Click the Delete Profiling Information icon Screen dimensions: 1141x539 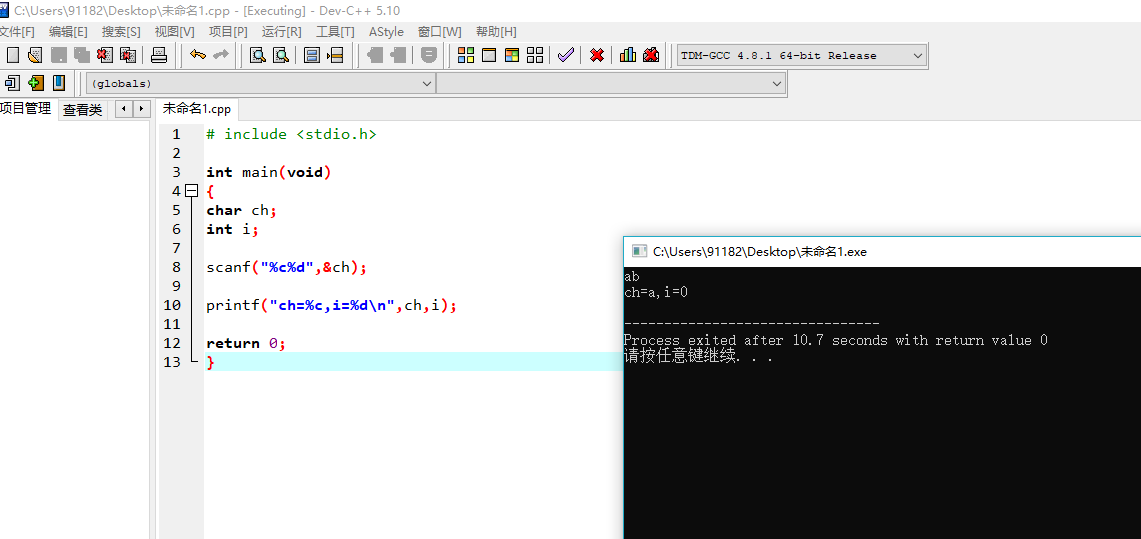pos(651,55)
